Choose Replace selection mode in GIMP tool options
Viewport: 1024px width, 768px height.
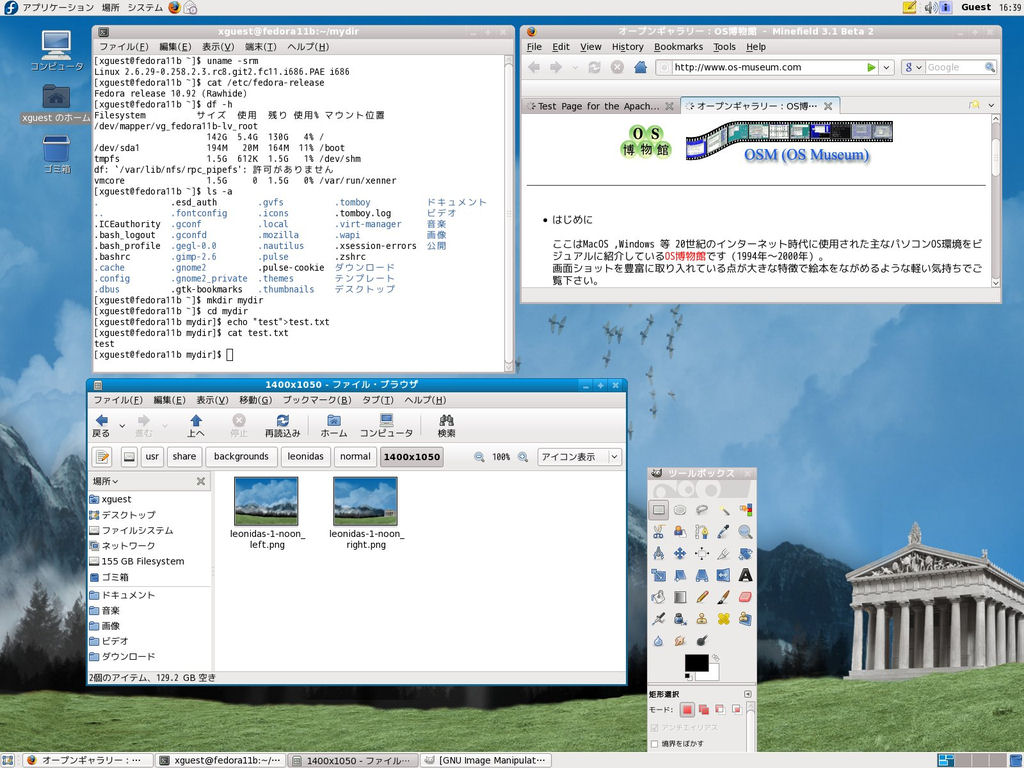point(687,709)
